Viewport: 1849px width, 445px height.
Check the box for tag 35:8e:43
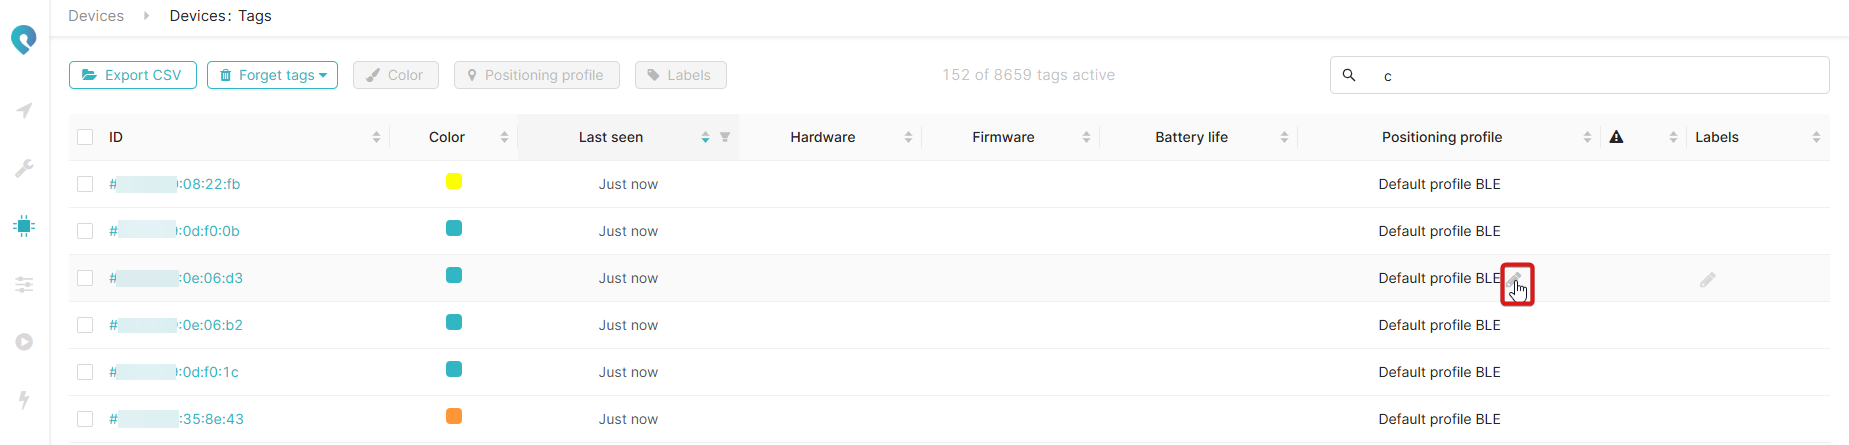click(85, 419)
